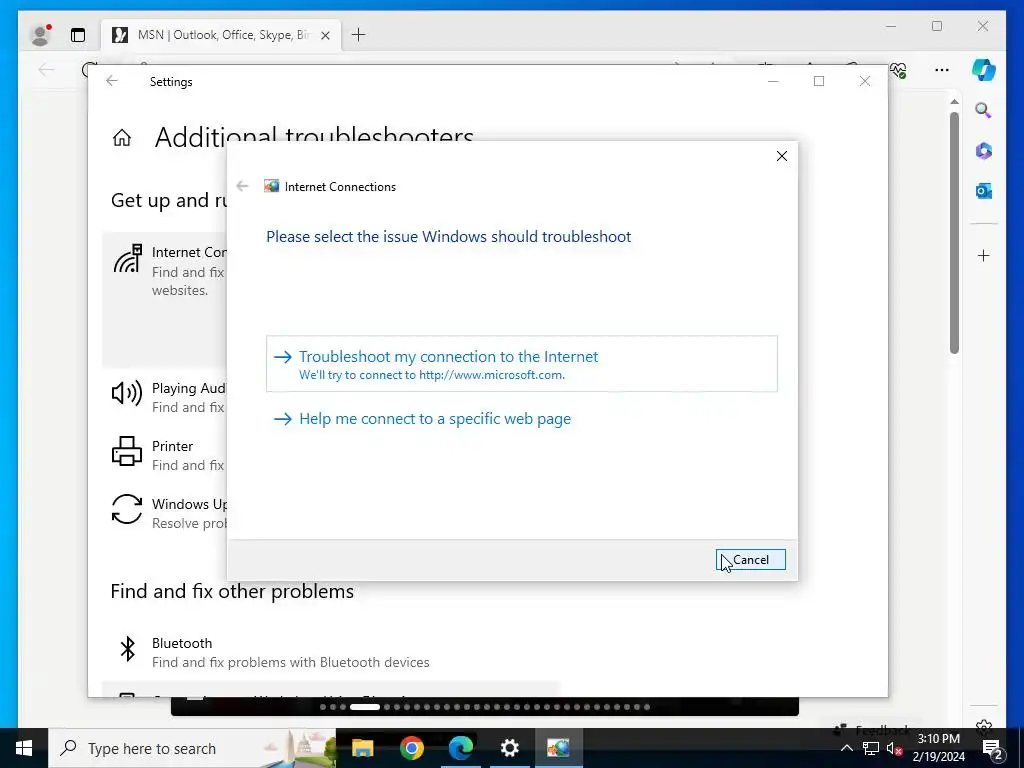Viewport: 1024px width, 768px height.
Task: Select Internet Connections troubleshooter icon in Settings
Action: pos(128,259)
